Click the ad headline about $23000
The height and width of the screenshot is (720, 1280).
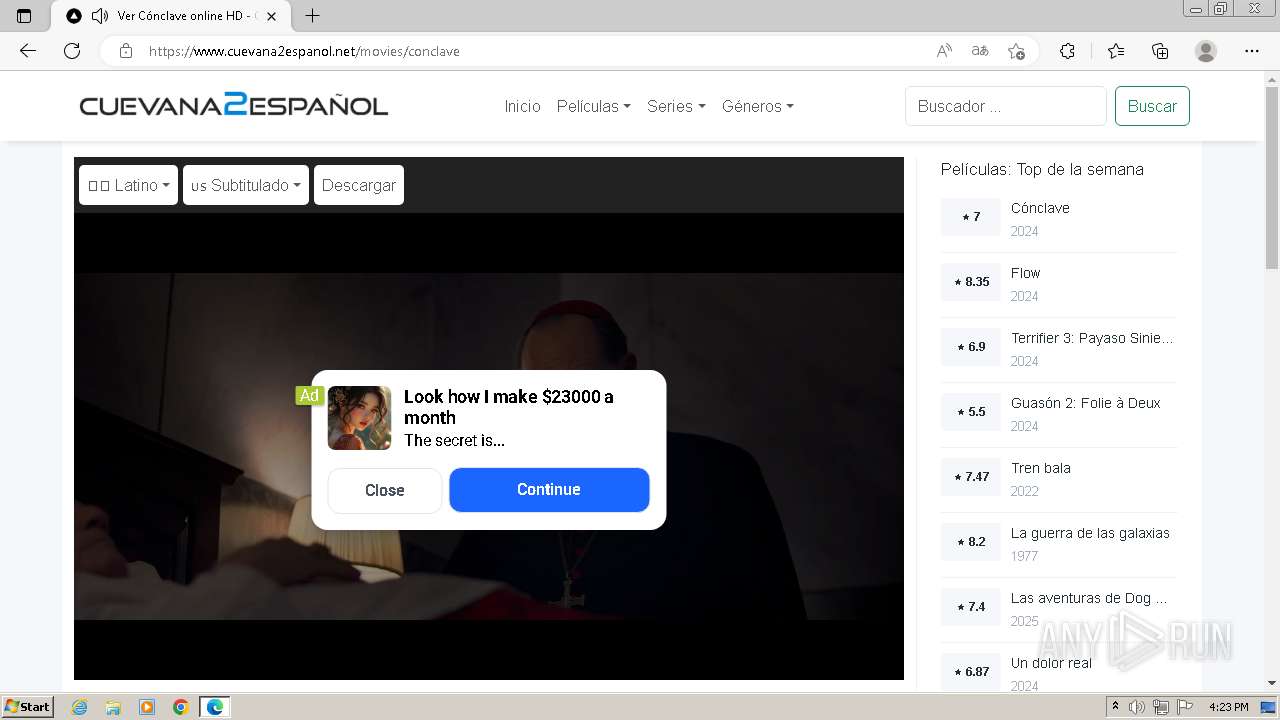pos(509,407)
